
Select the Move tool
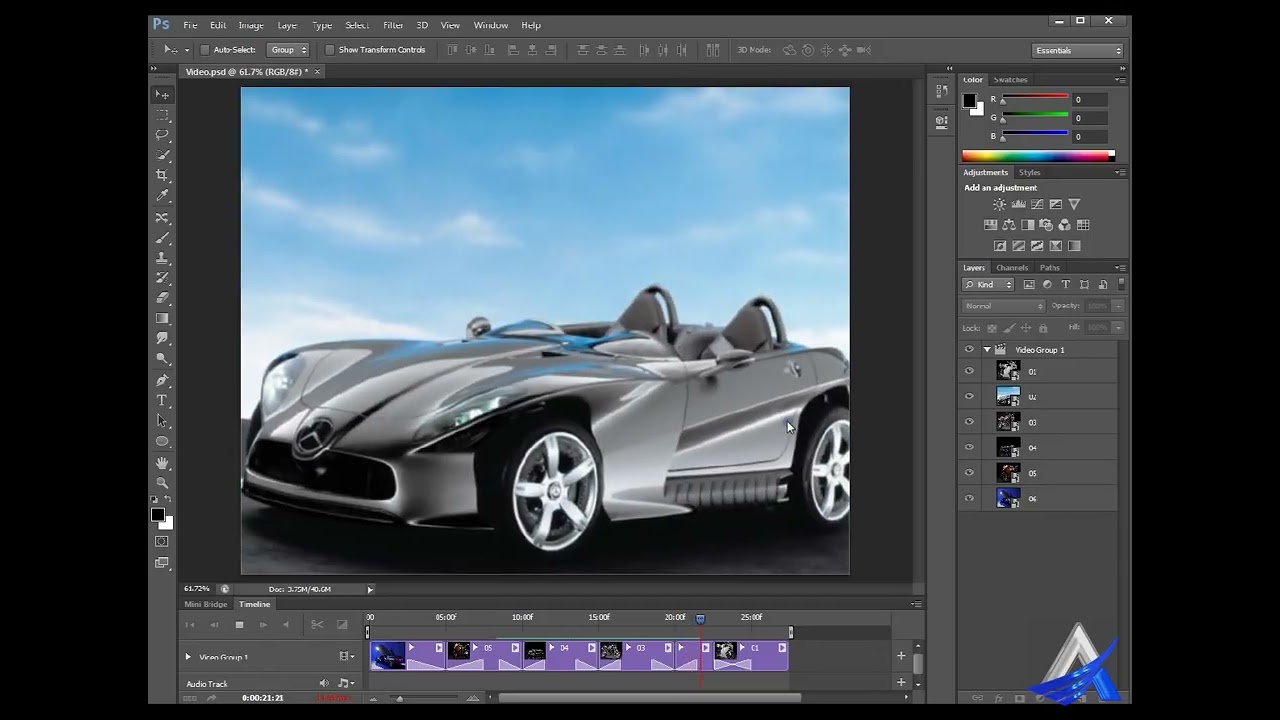coord(162,94)
